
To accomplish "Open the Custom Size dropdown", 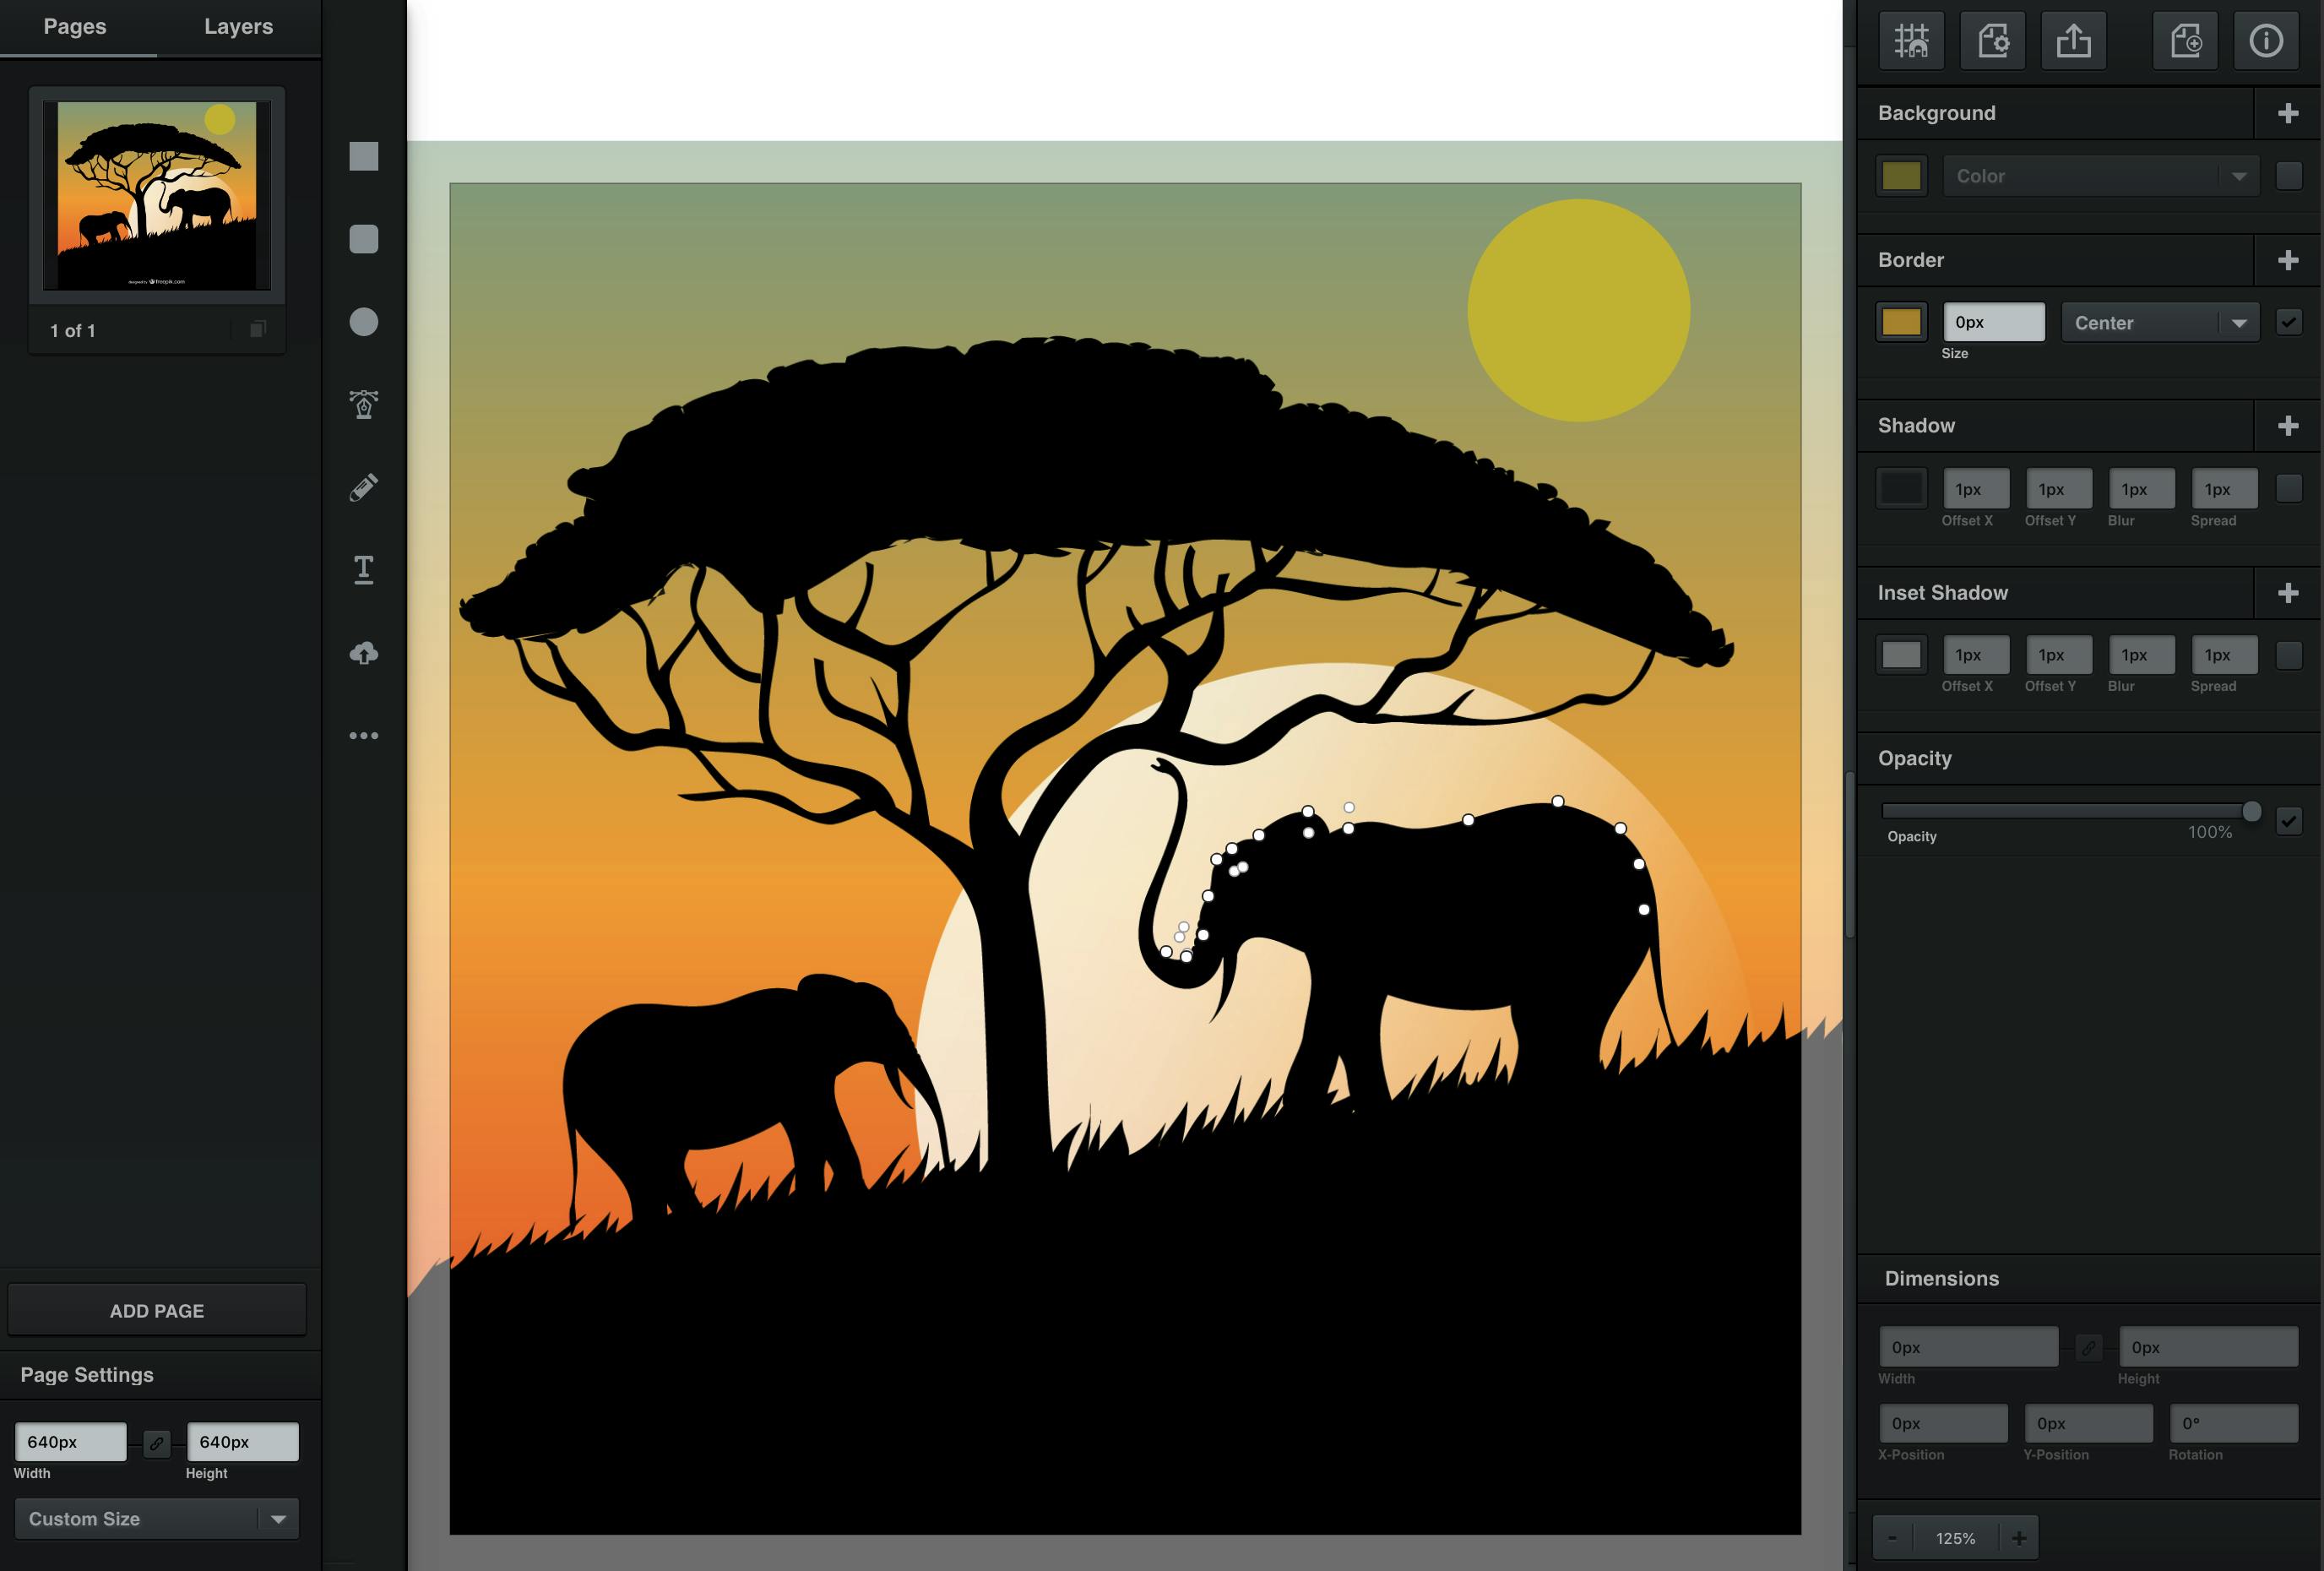I will tap(157, 1518).
